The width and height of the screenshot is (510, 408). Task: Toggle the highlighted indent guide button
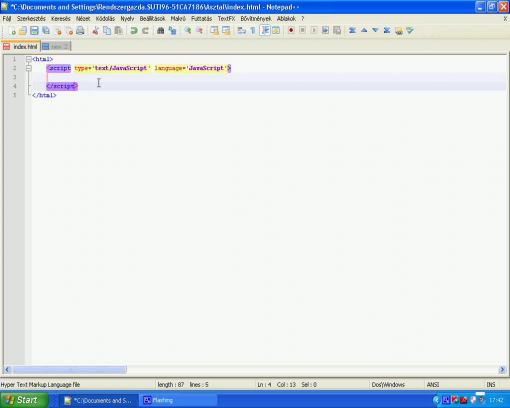pos(265,31)
